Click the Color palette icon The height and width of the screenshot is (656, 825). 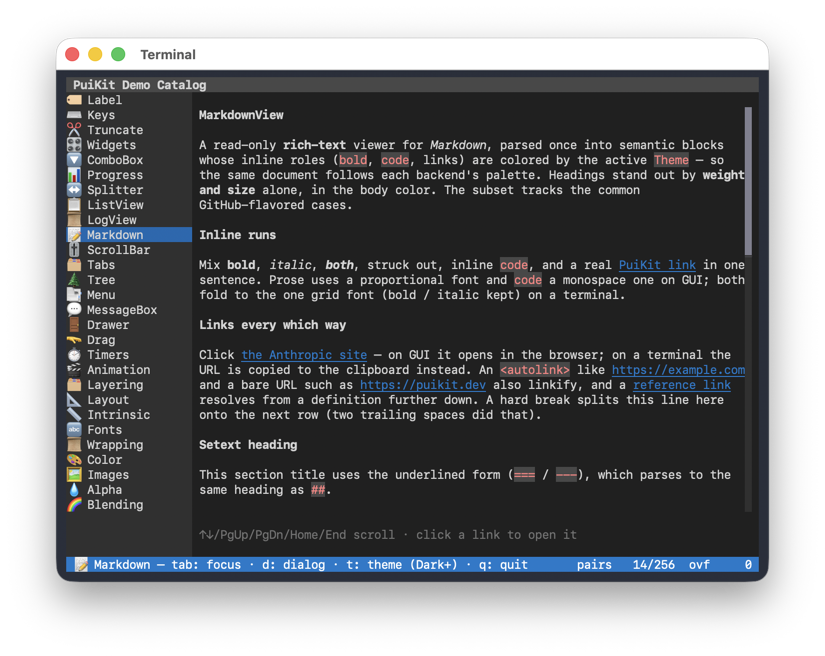pyautogui.click(x=74, y=460)
